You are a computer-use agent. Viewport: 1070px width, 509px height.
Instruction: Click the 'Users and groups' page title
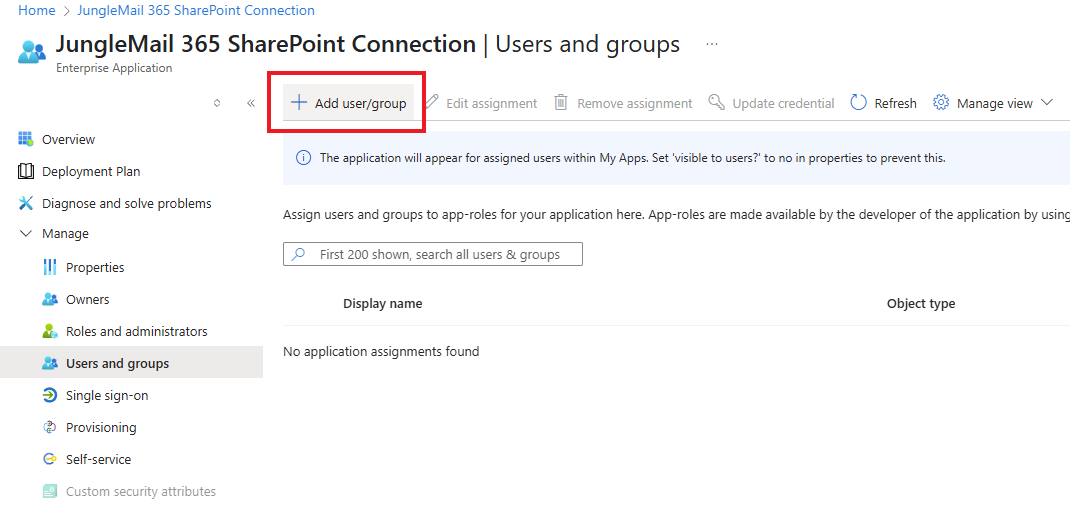(x=588, y=44)
